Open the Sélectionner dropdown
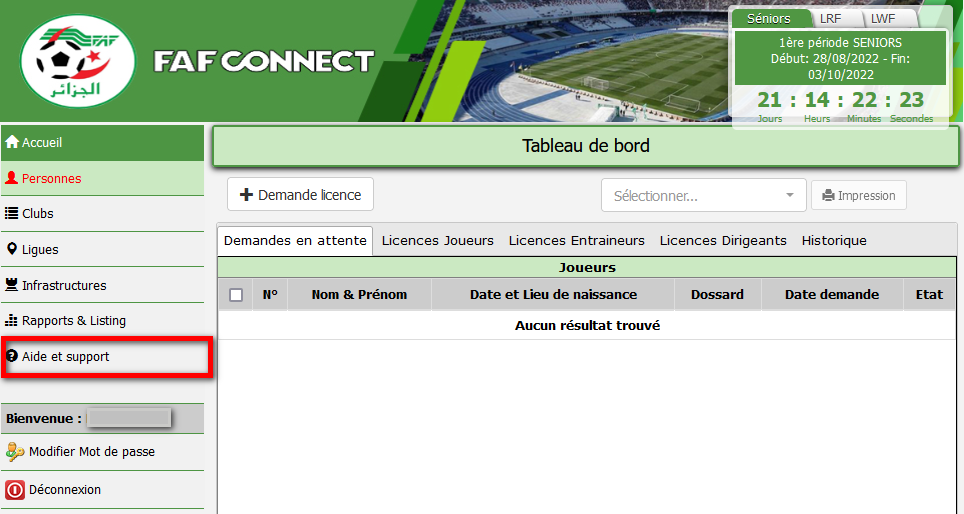 click(x=703, y=196)
